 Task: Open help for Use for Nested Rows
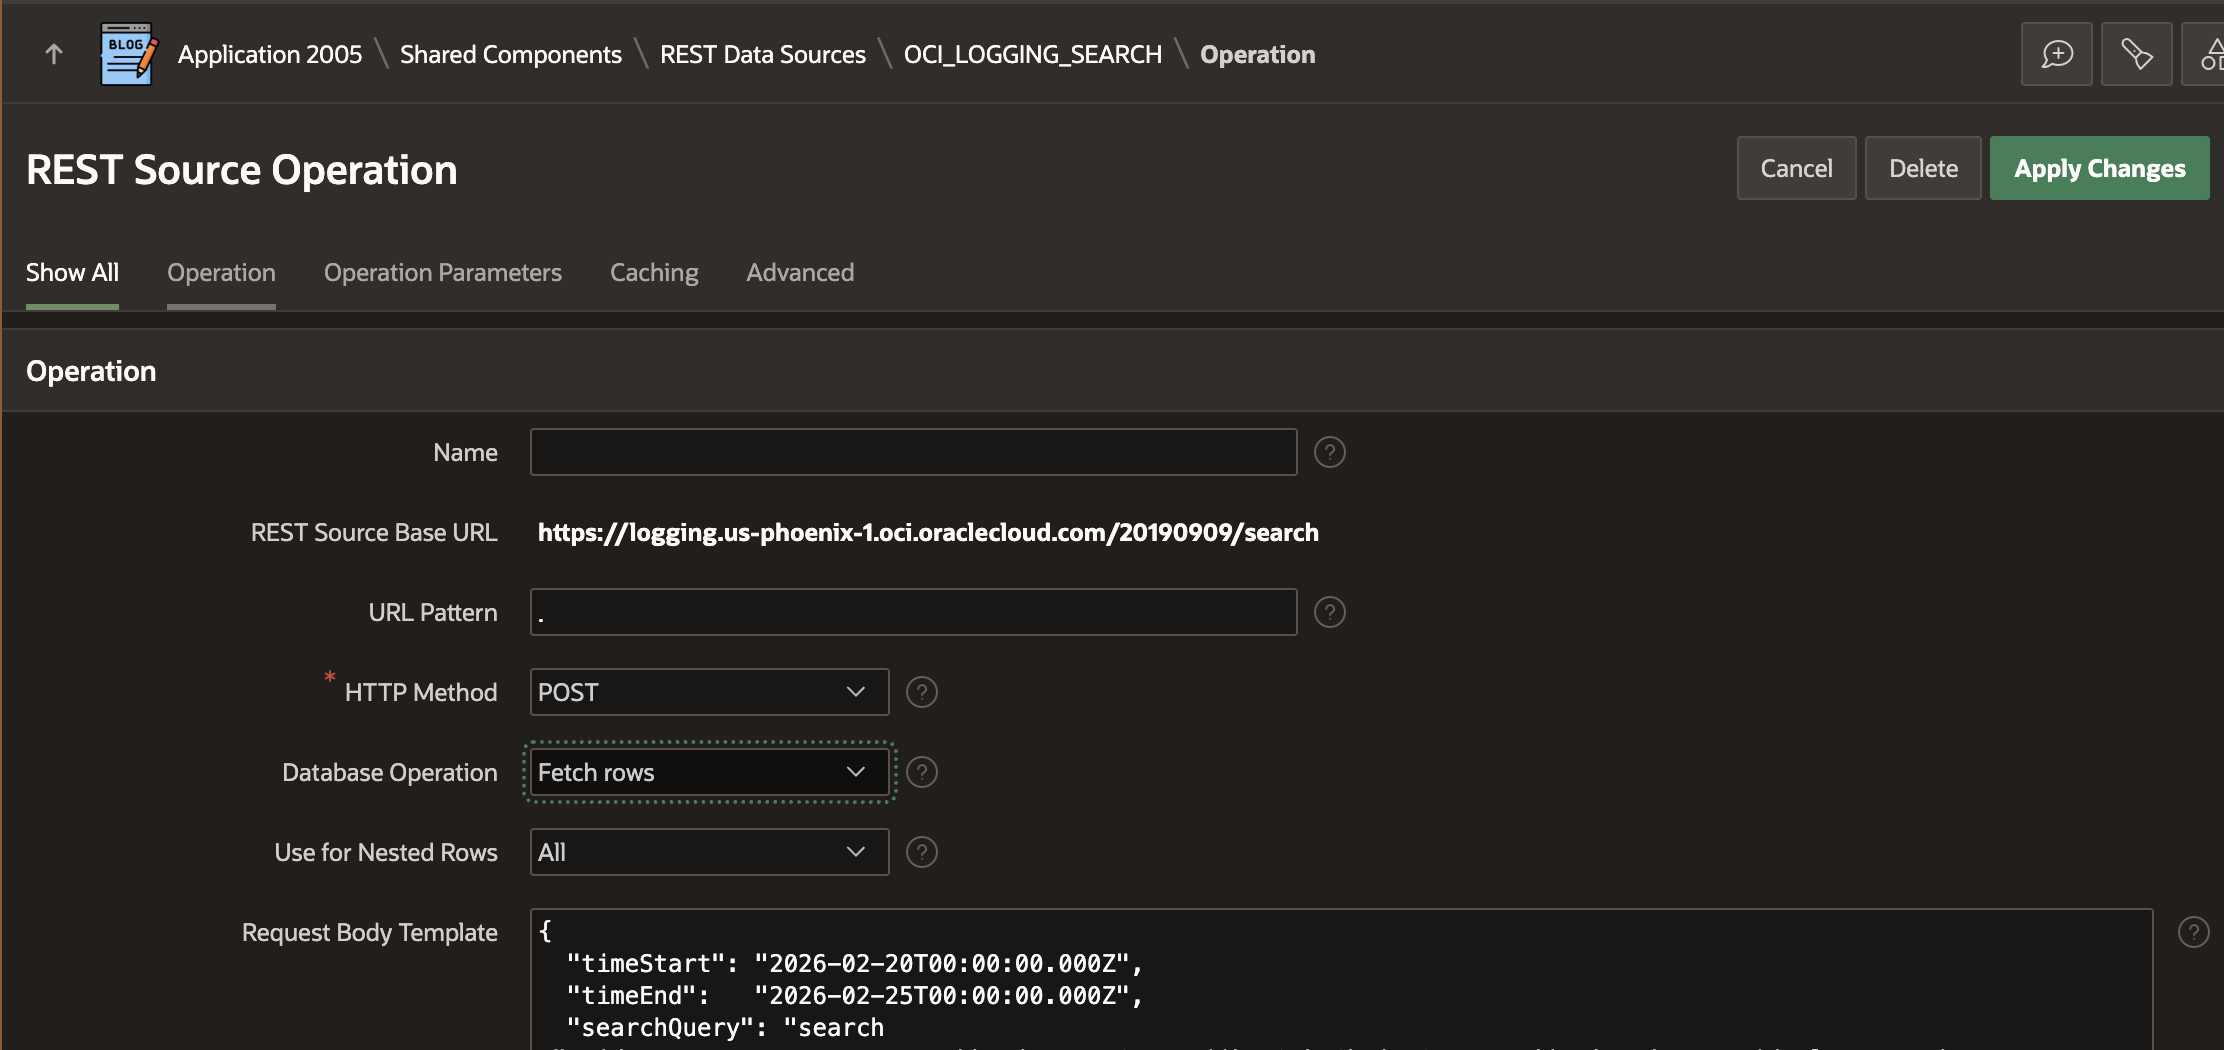tap(921, 851)
